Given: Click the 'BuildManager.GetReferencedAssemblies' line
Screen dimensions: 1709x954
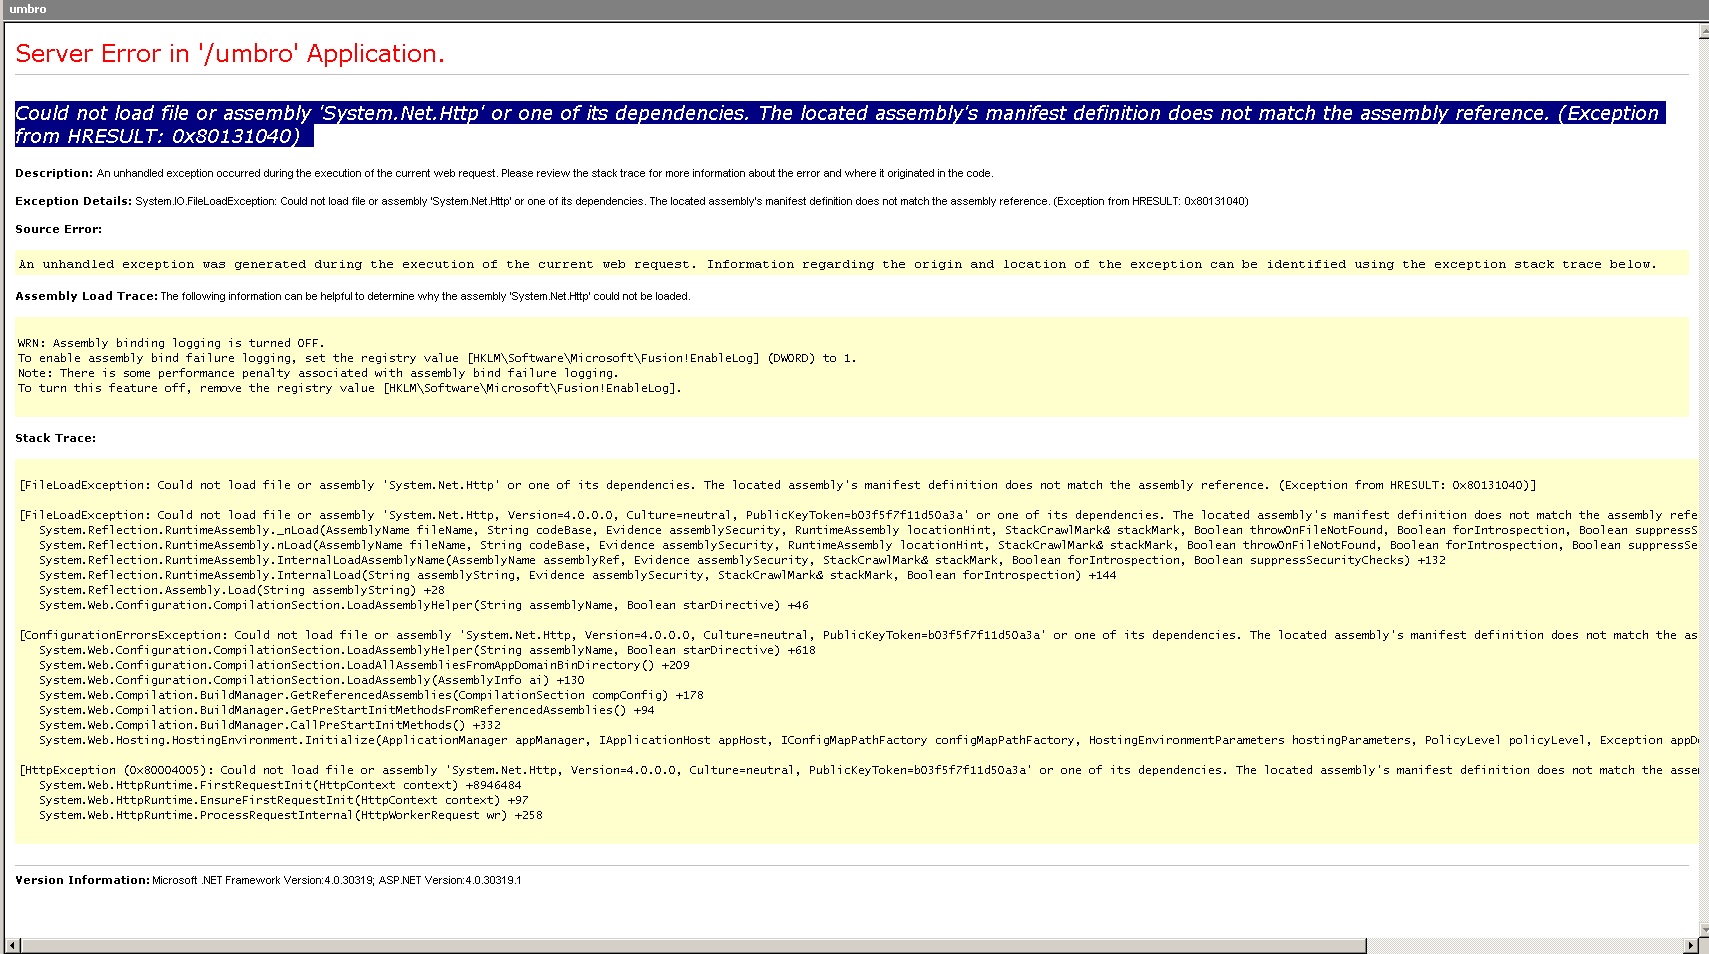Looking at the screenshot, I should point(372,695).
